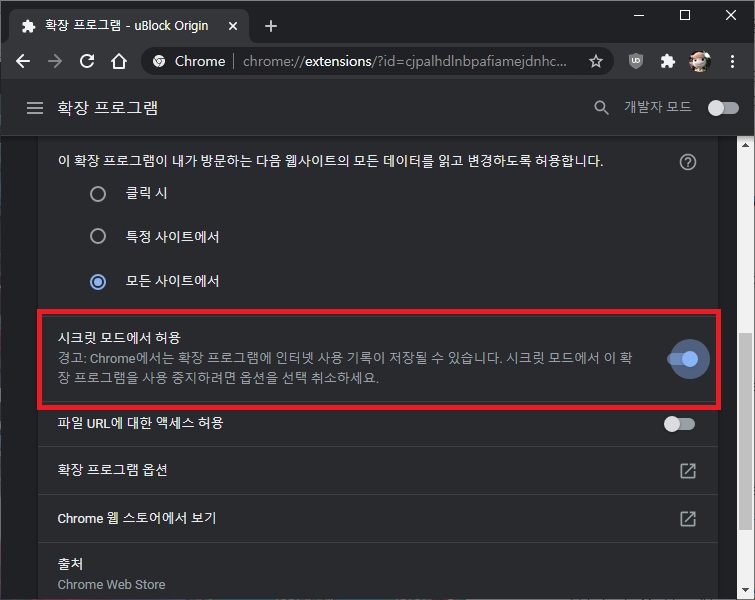Search extensions with the magnifier icon
The image size is (755, 600).
coord(601,108)
